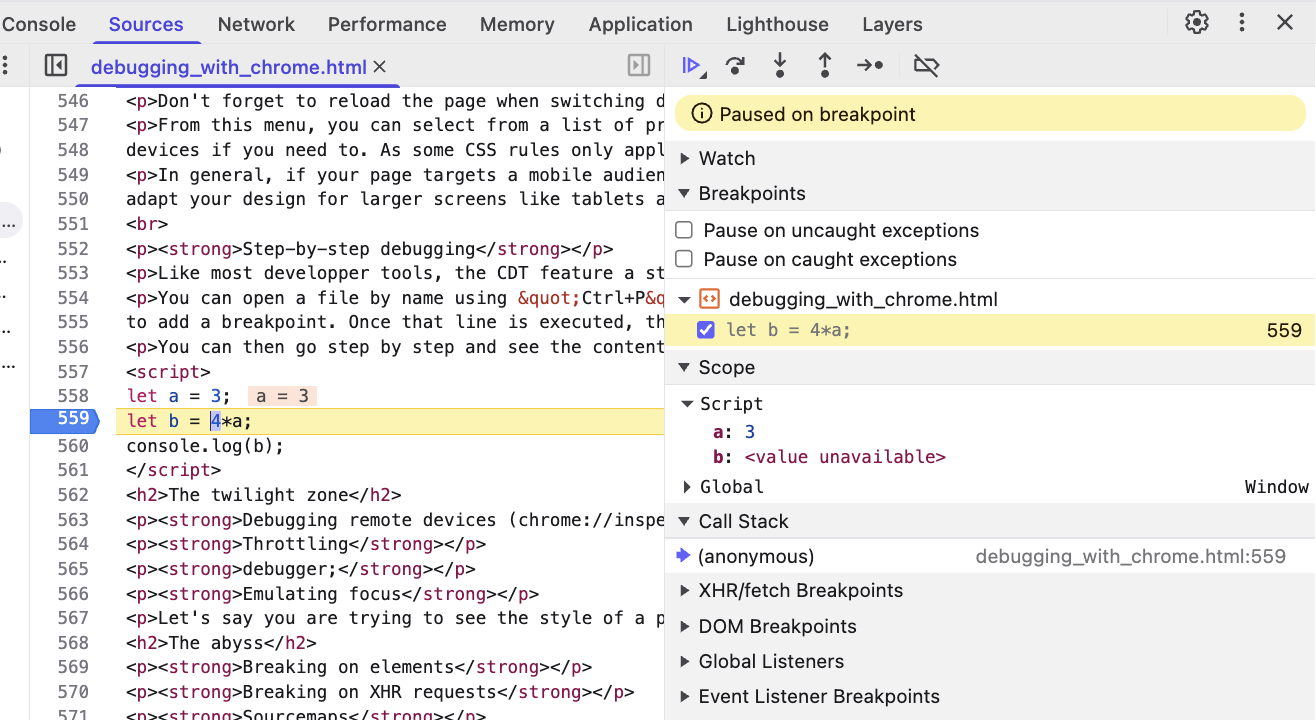This screenshot has height=720, width=1316.
Task: Expand the Global scope
Action: [x=687, y=487]
